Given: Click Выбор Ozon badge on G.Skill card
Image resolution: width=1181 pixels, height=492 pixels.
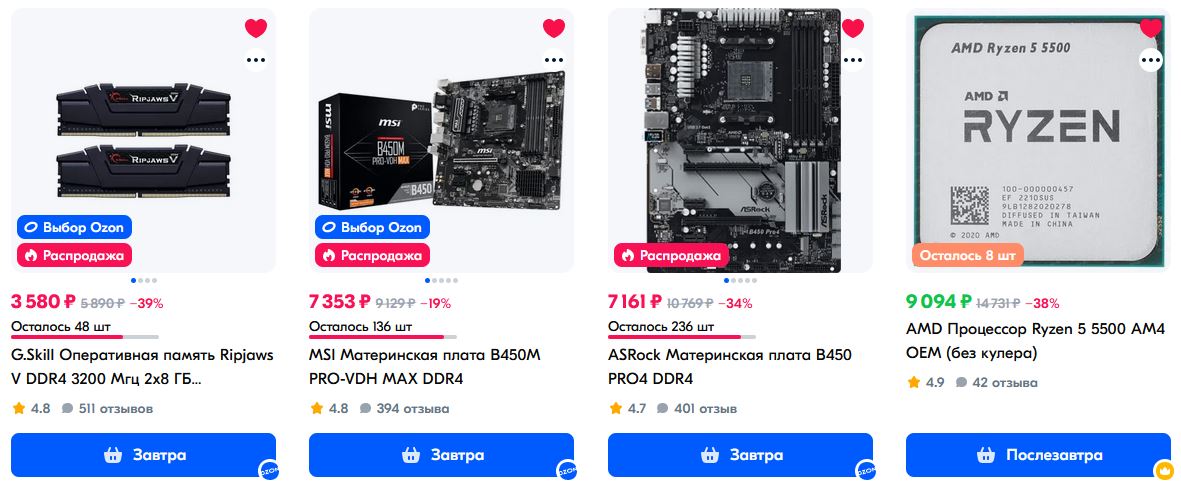Looking at the screenshot, I should click(75, 228).
